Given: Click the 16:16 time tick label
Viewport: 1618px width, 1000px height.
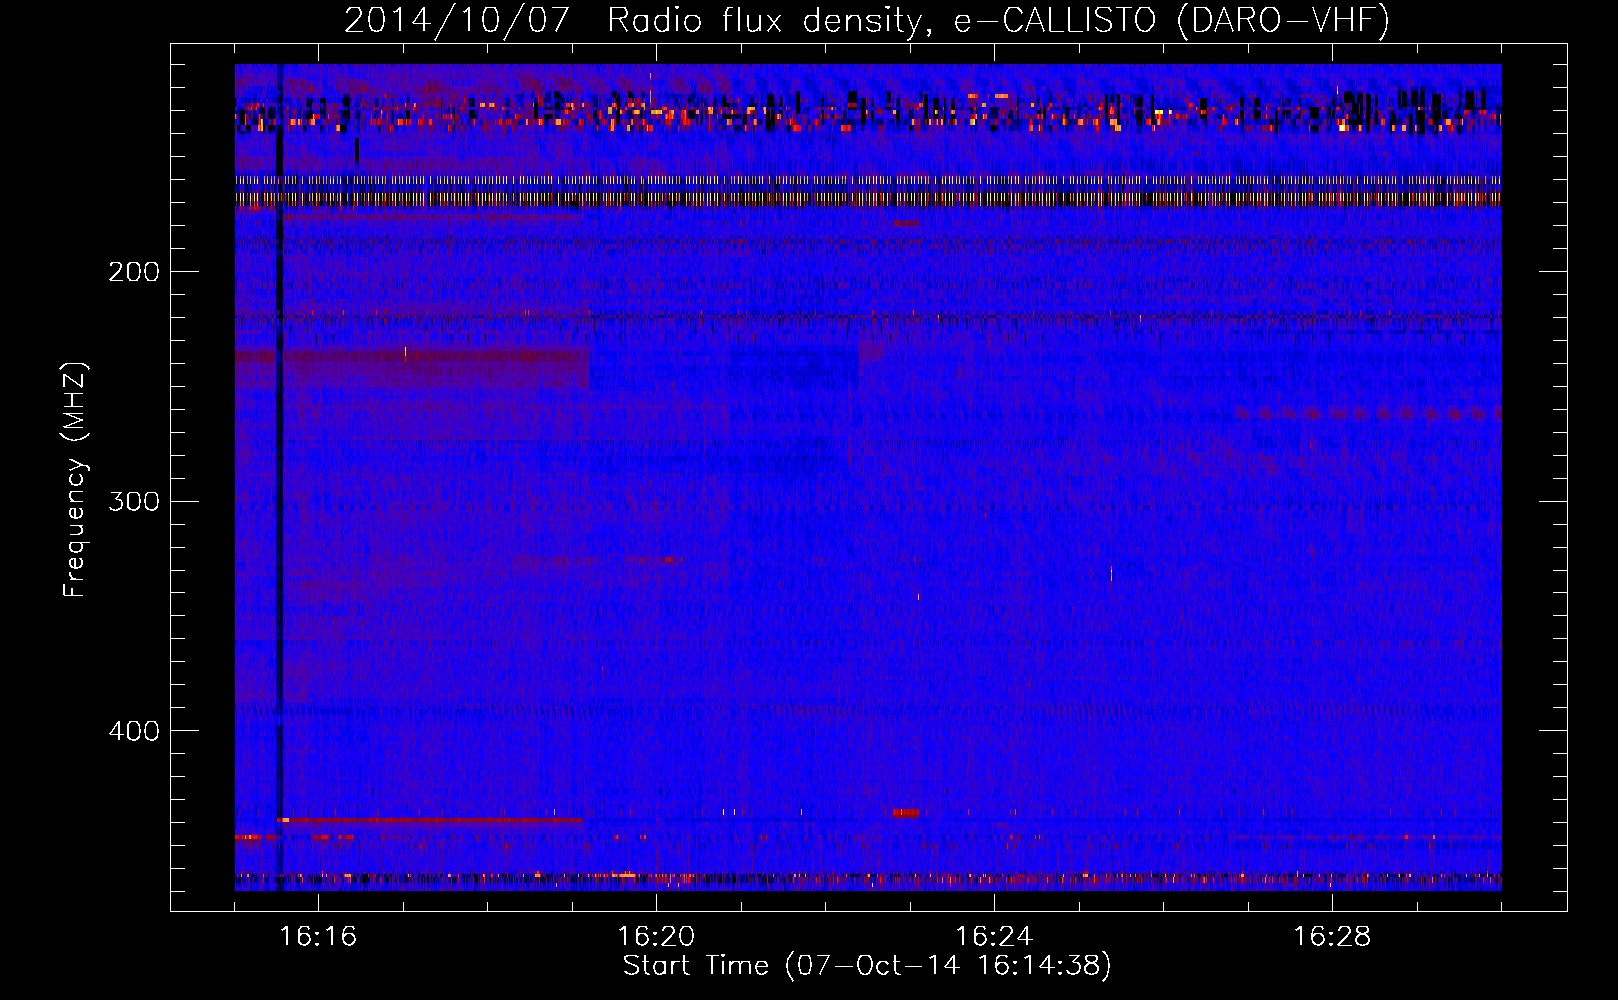Looking at the screenshot, I should [x=318, y=936].
